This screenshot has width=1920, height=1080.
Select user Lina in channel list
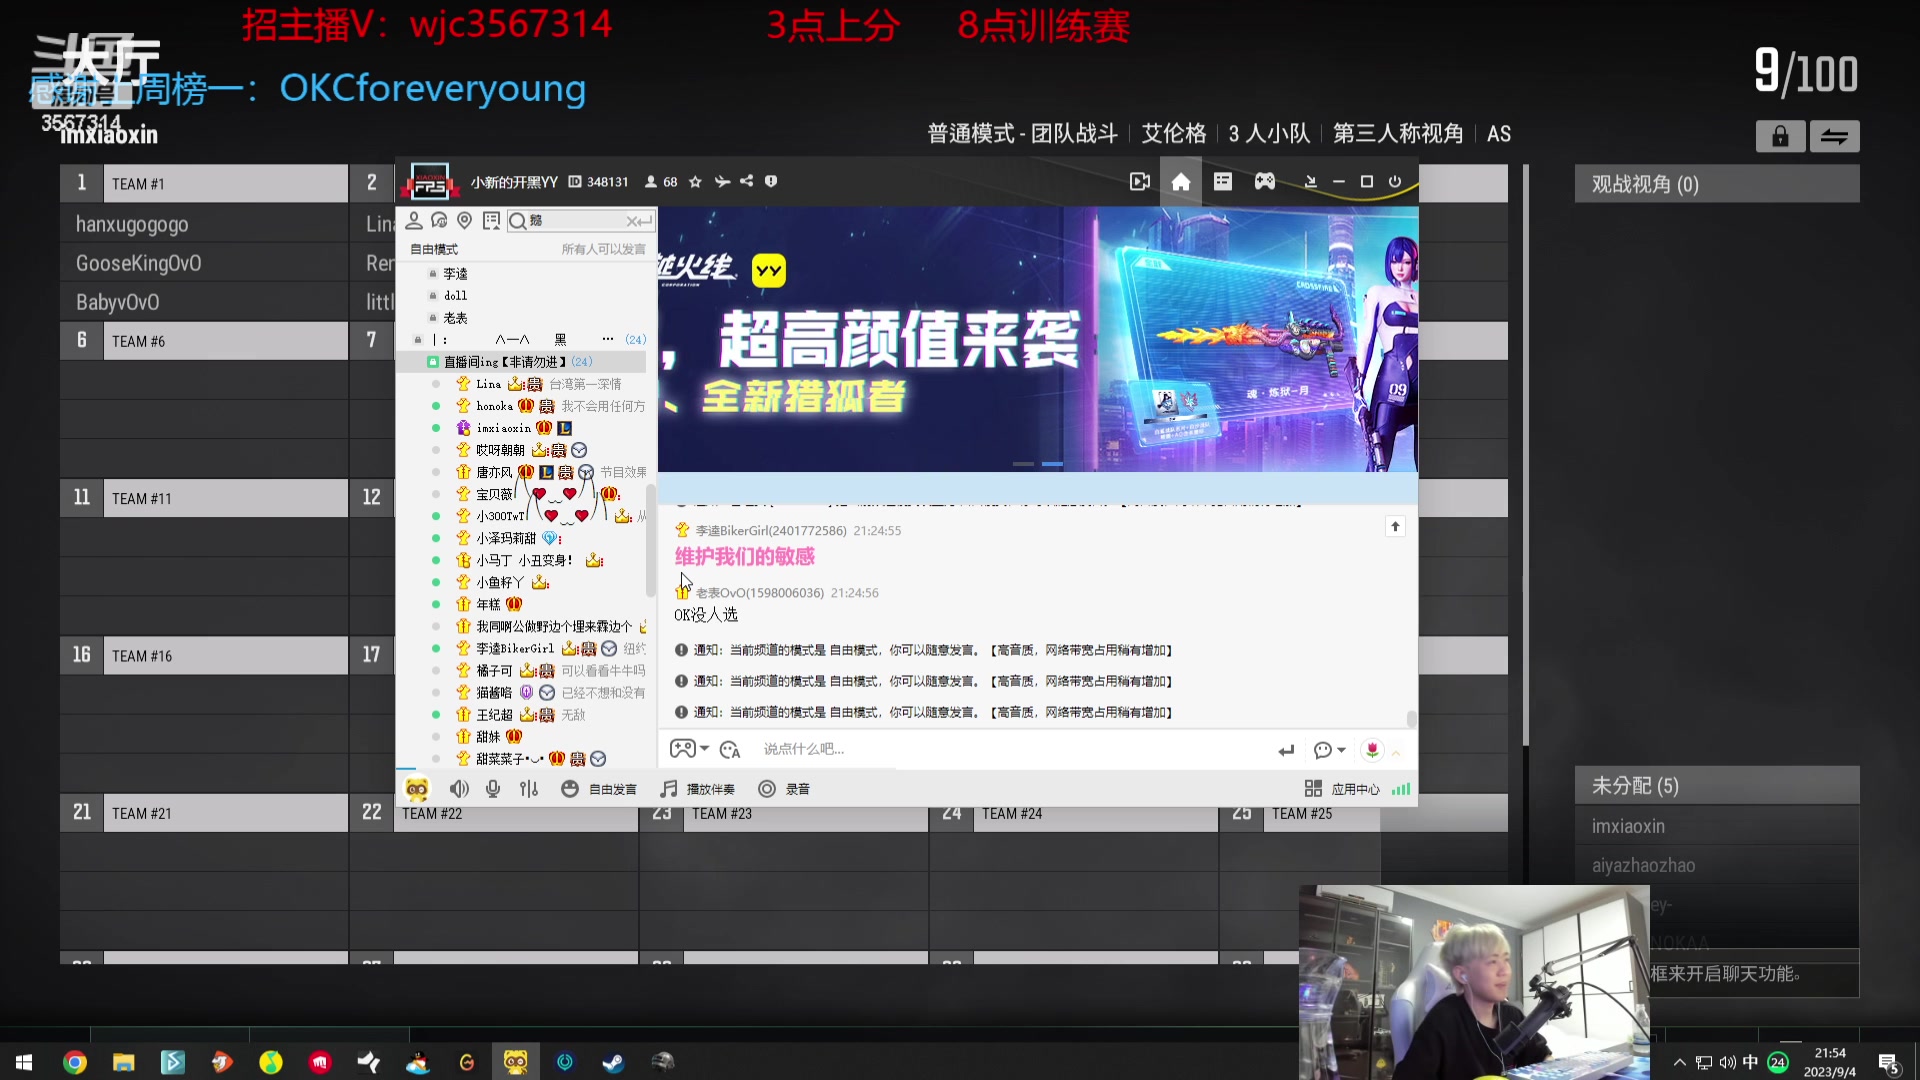(488, 384)
